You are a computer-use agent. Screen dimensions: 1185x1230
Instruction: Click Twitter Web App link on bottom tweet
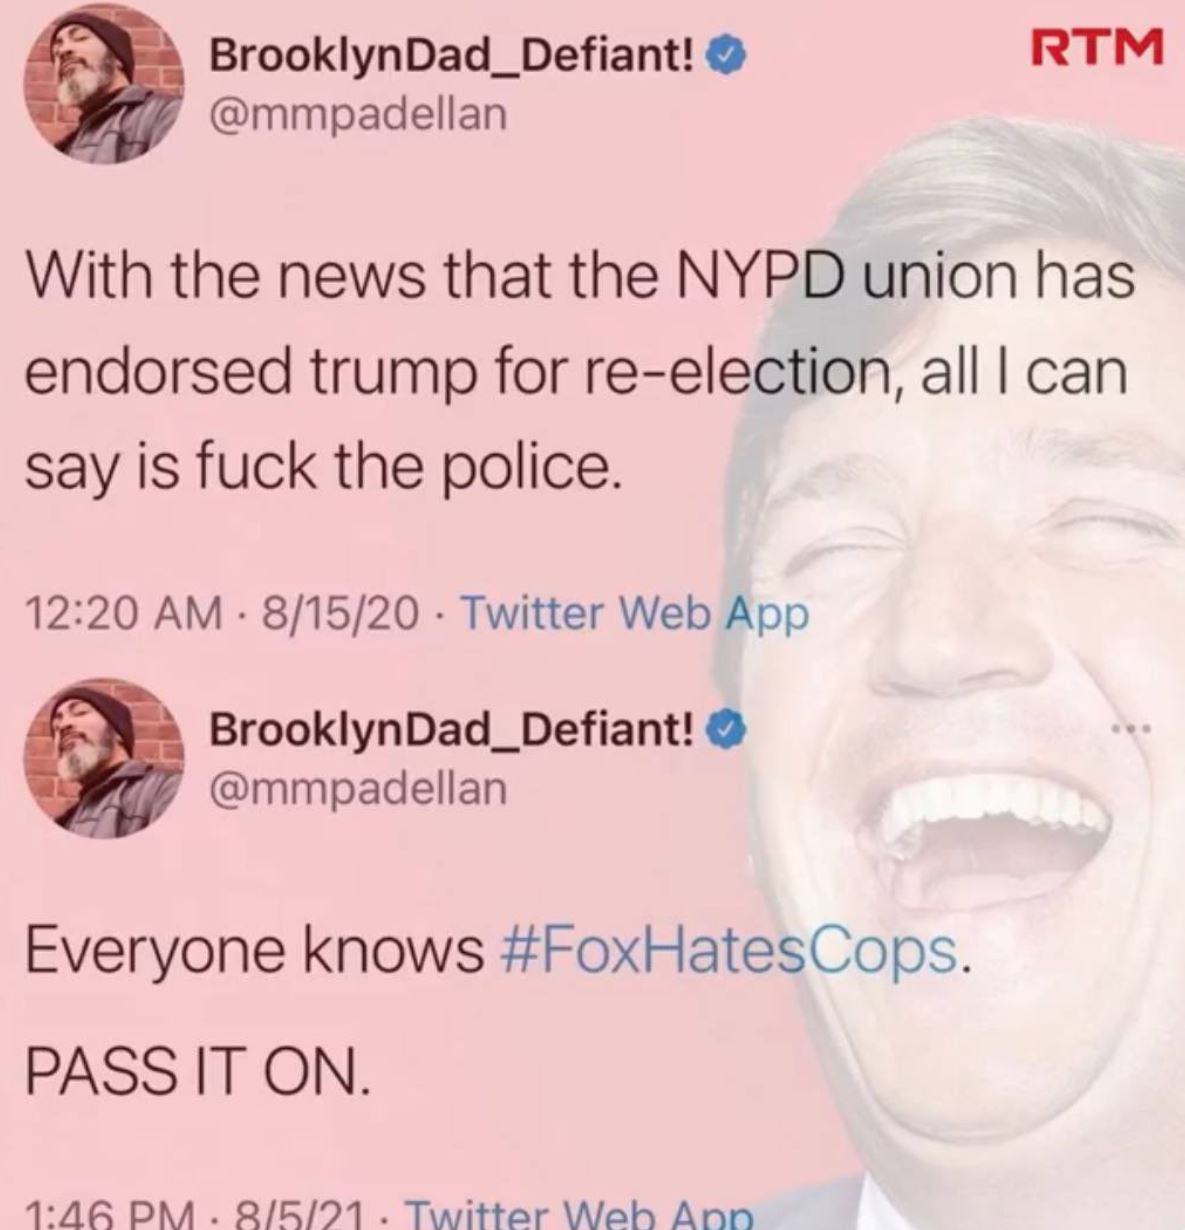tap(581, 1214)
